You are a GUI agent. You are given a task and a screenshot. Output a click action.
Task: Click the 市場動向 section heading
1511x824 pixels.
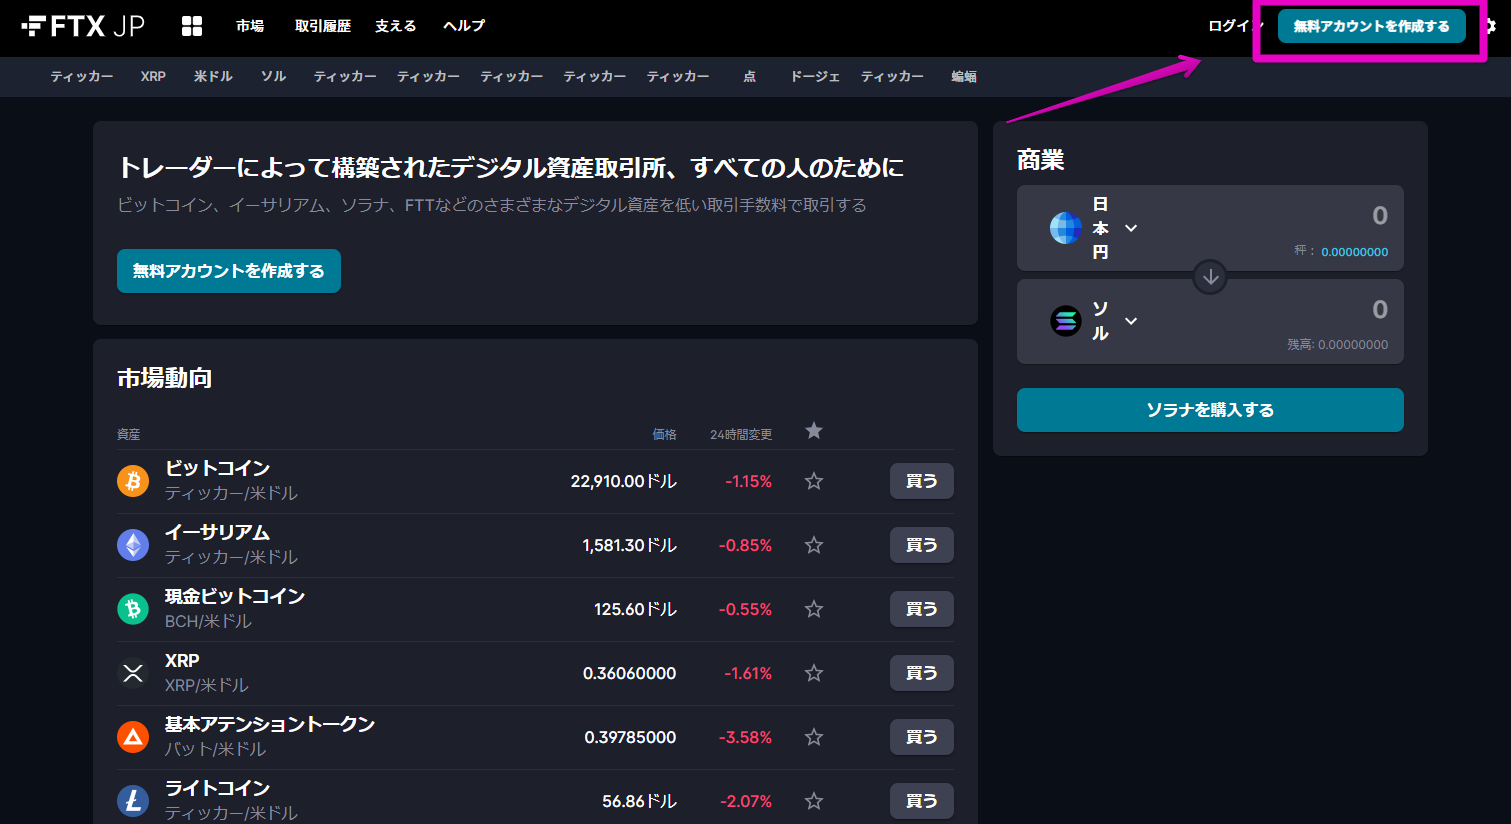165,378
